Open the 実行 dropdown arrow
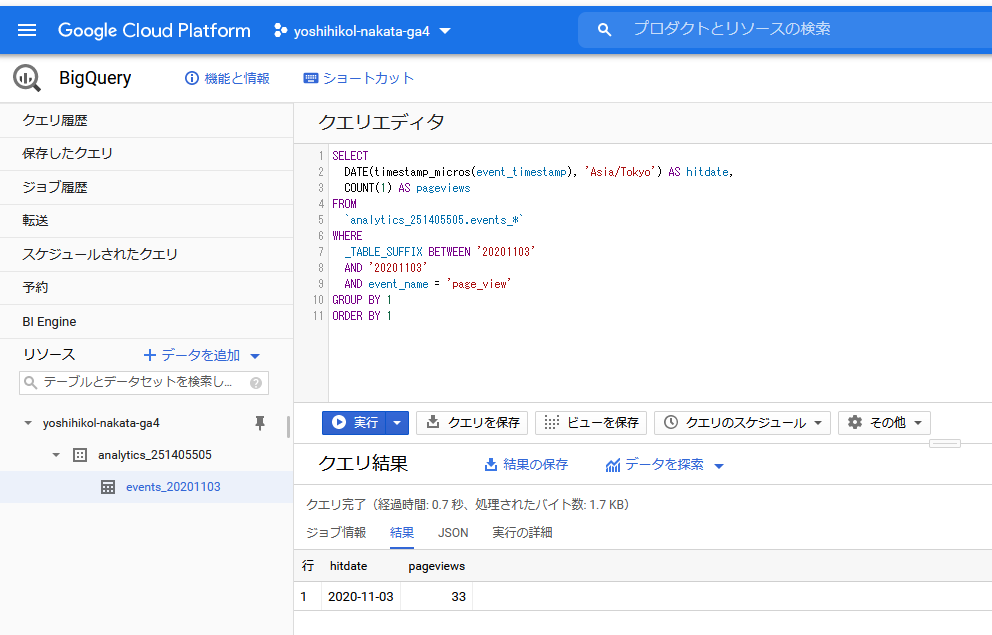 tap(397, 422)
